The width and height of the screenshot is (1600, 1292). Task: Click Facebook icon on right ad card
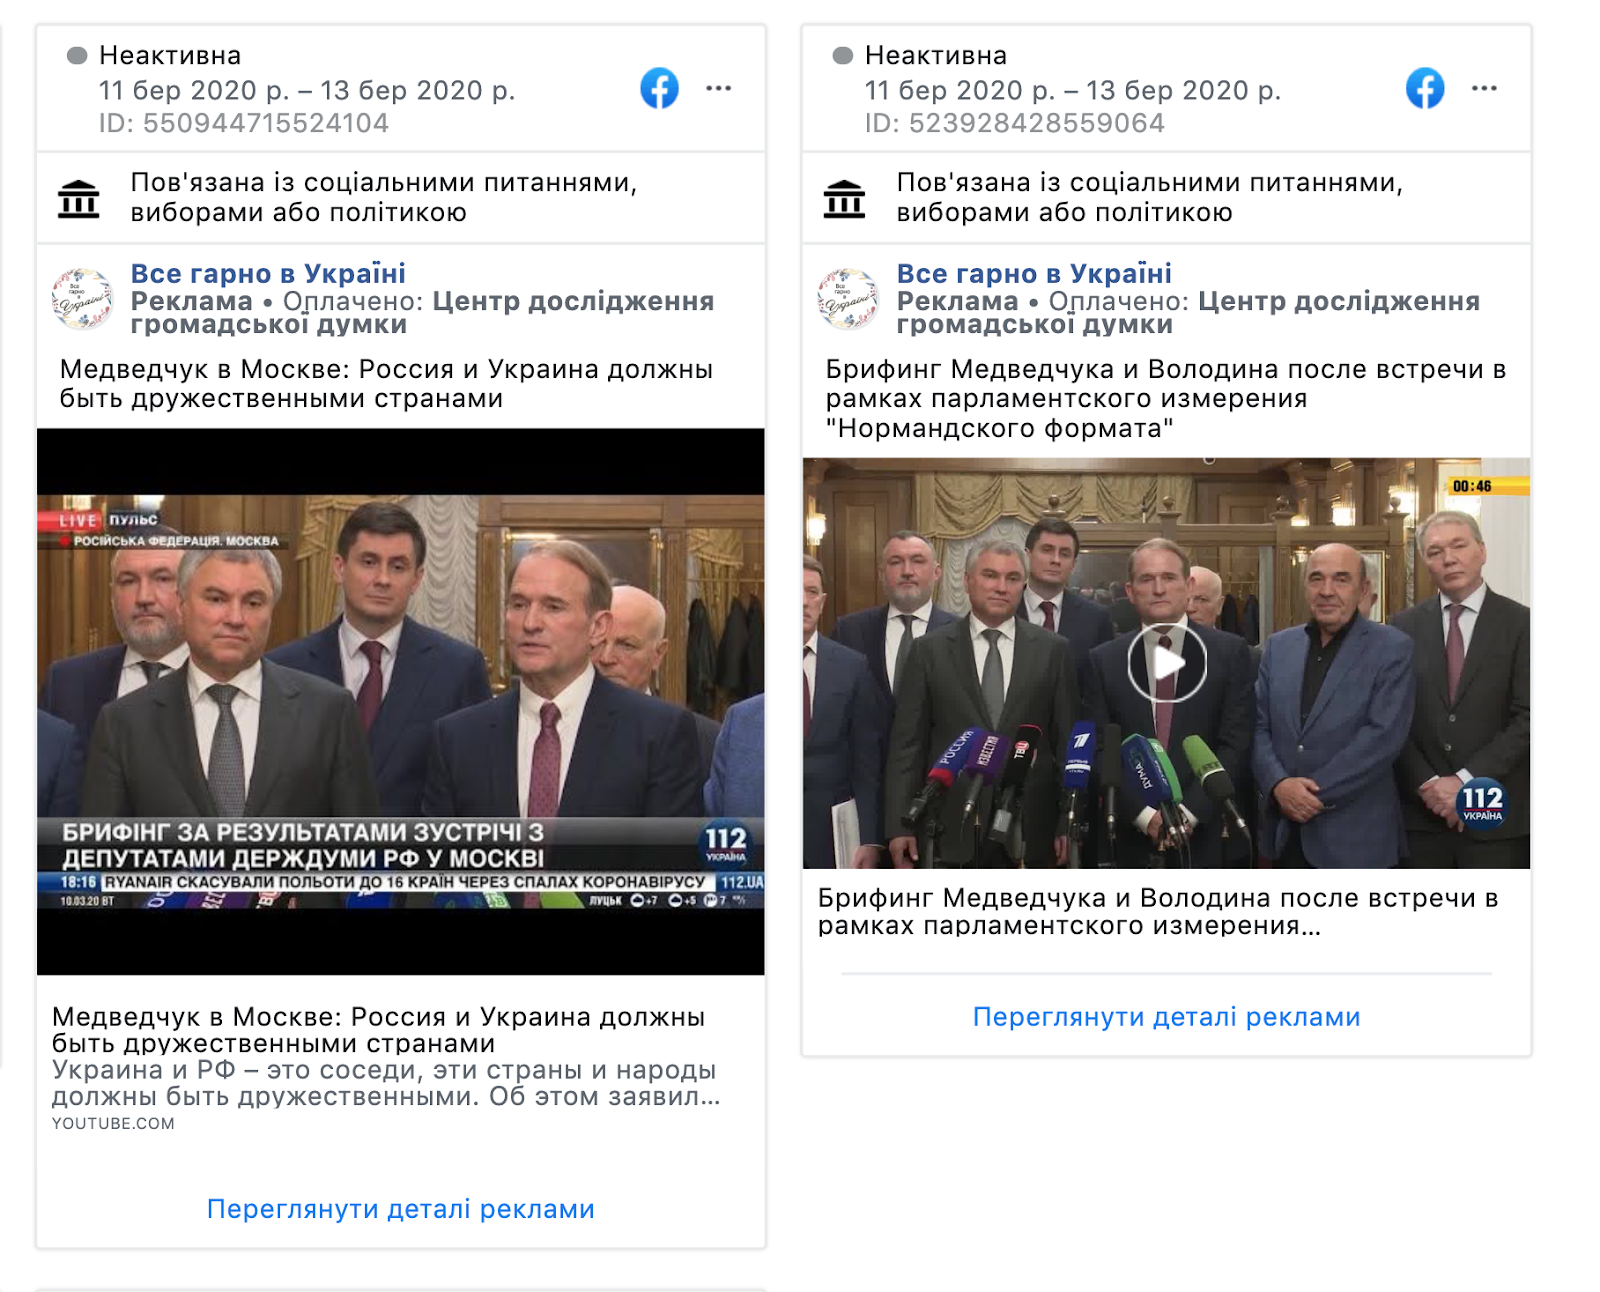(1425, 89)
